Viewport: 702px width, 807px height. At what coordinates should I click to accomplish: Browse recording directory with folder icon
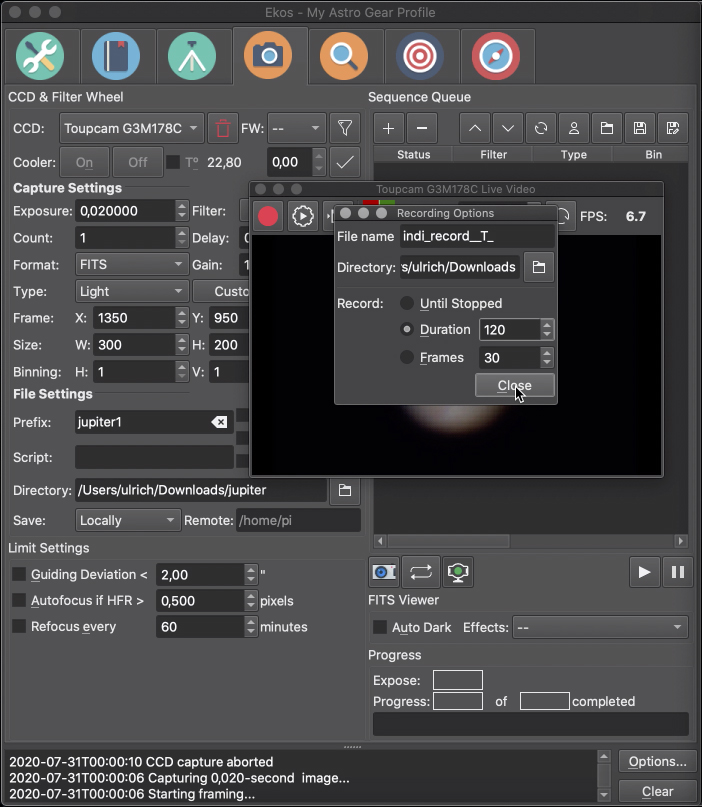[x=539, y=267]
